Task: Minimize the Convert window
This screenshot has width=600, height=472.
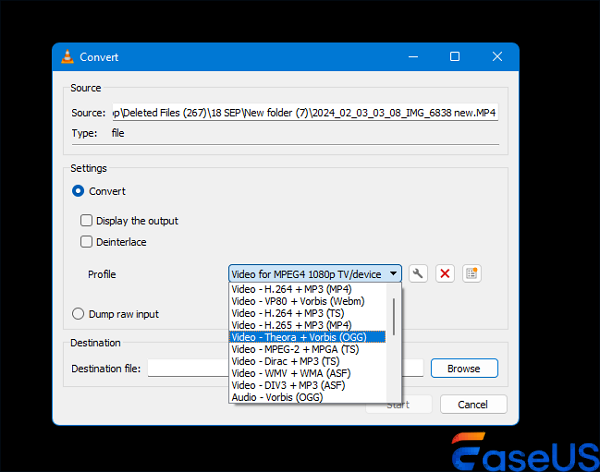Action: (x=413, y=57)
